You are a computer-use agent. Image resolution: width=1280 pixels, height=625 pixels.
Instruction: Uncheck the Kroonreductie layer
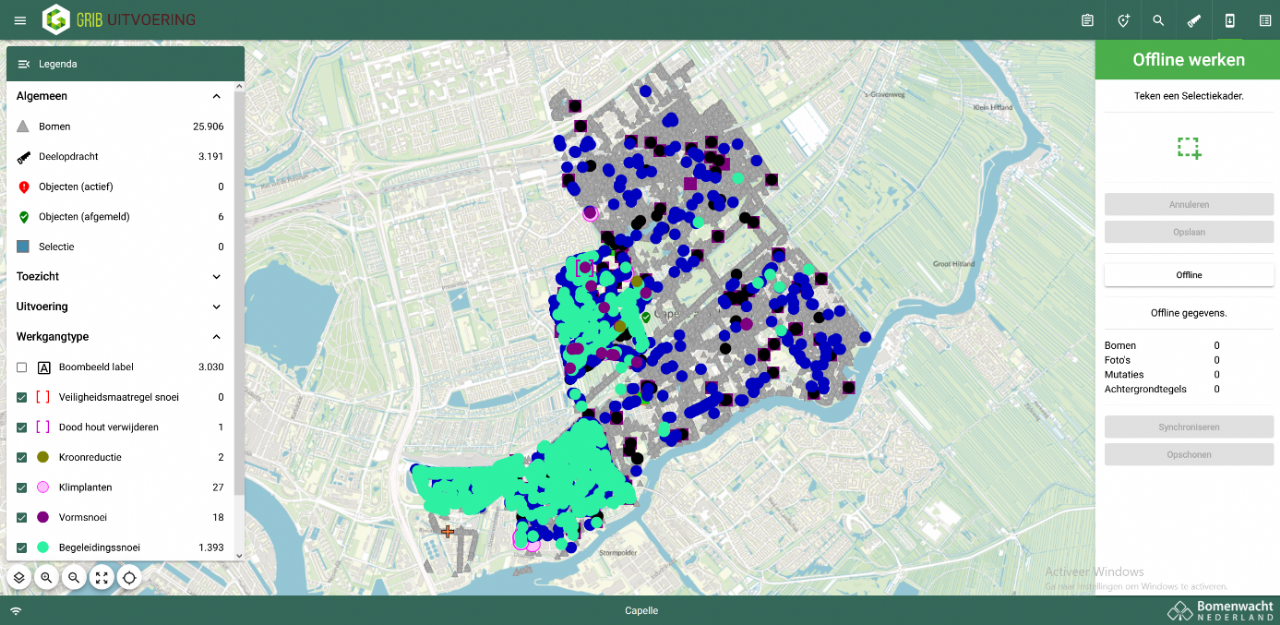pos(22,457)
